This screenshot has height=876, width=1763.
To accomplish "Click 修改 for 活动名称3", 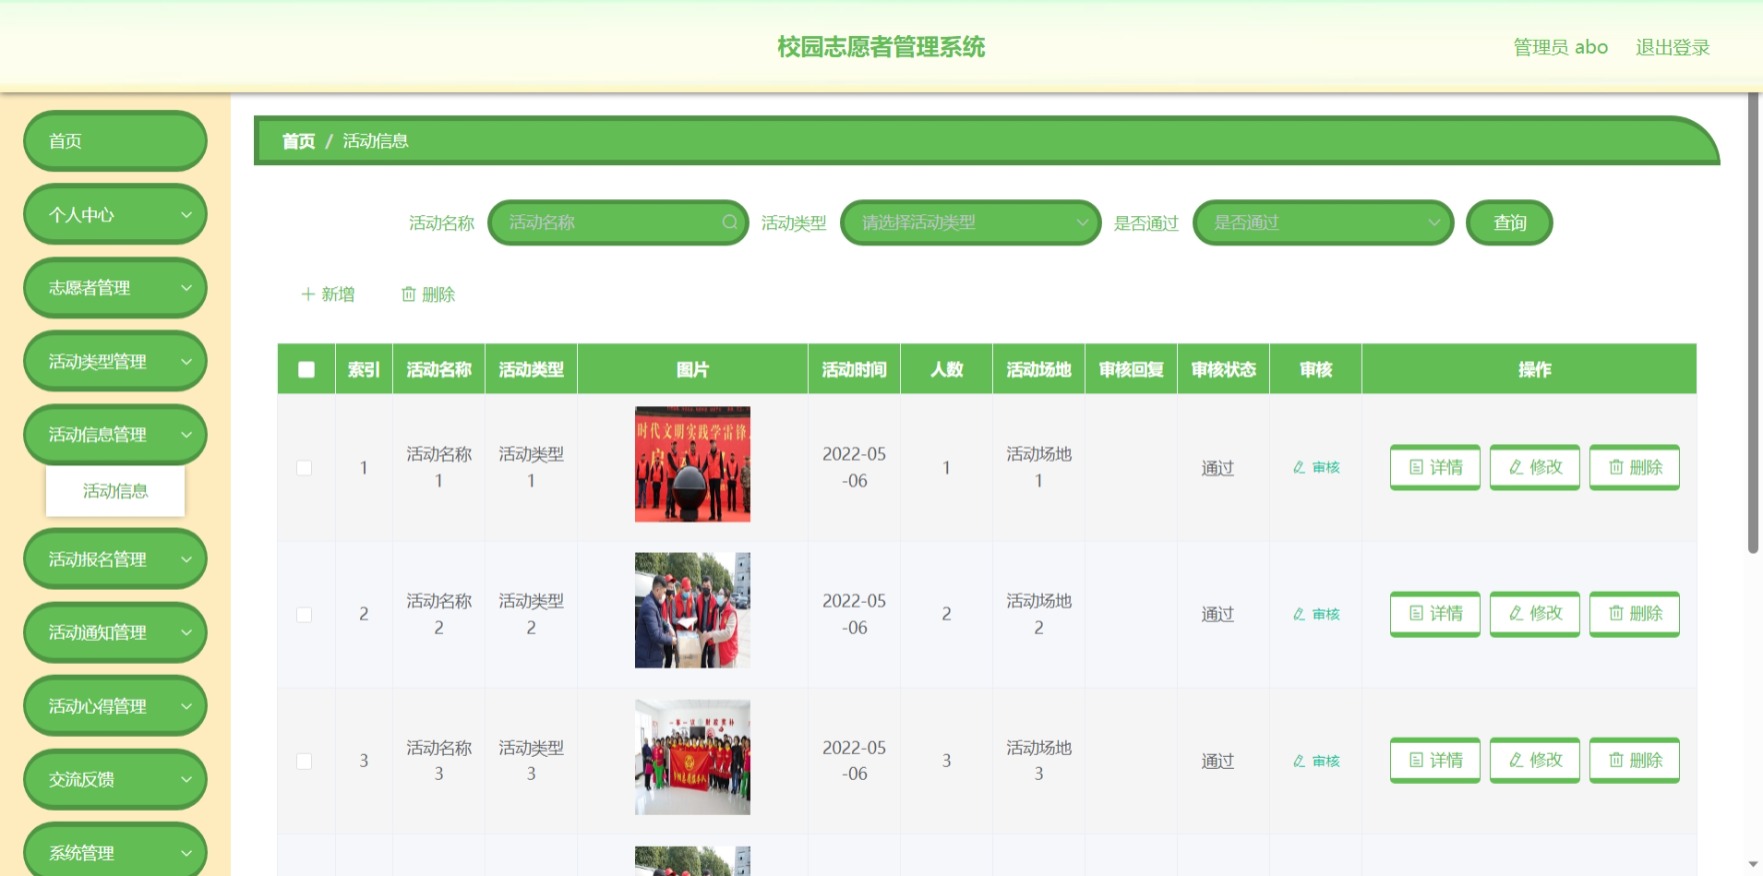I will (x=1535, y=760).
